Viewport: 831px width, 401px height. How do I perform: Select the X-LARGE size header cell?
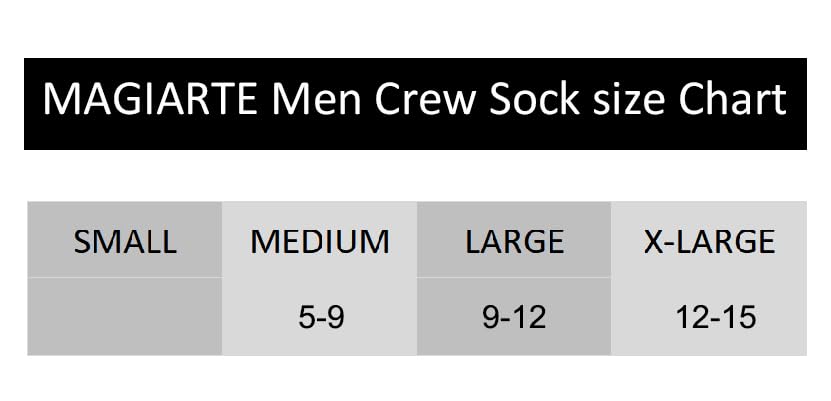709,241
